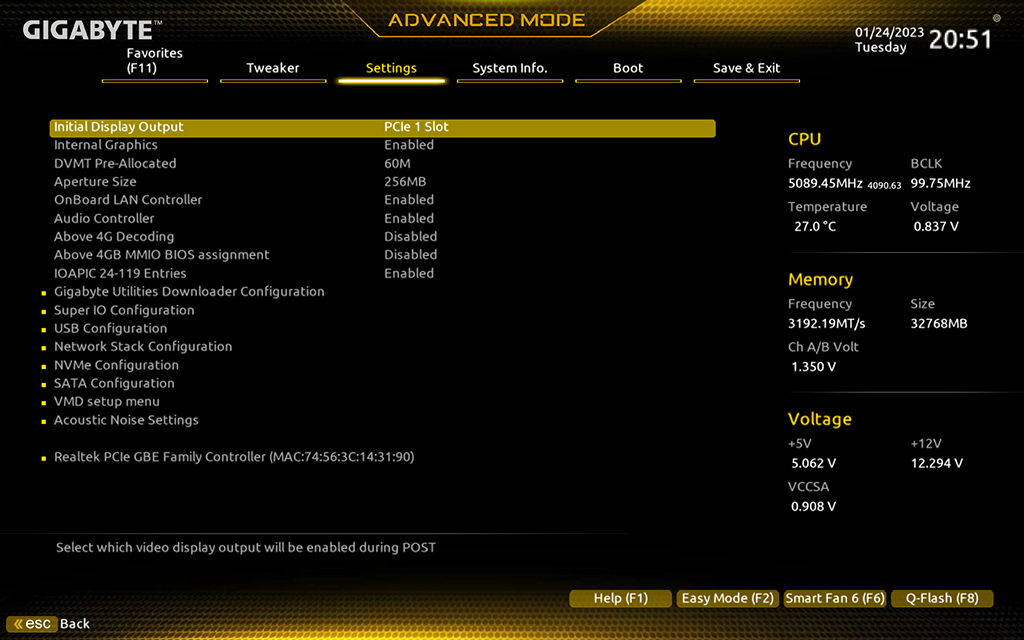Open Network Stack Configuration submenu
This screenshot has width=1024, height=640.
point(143,347)
